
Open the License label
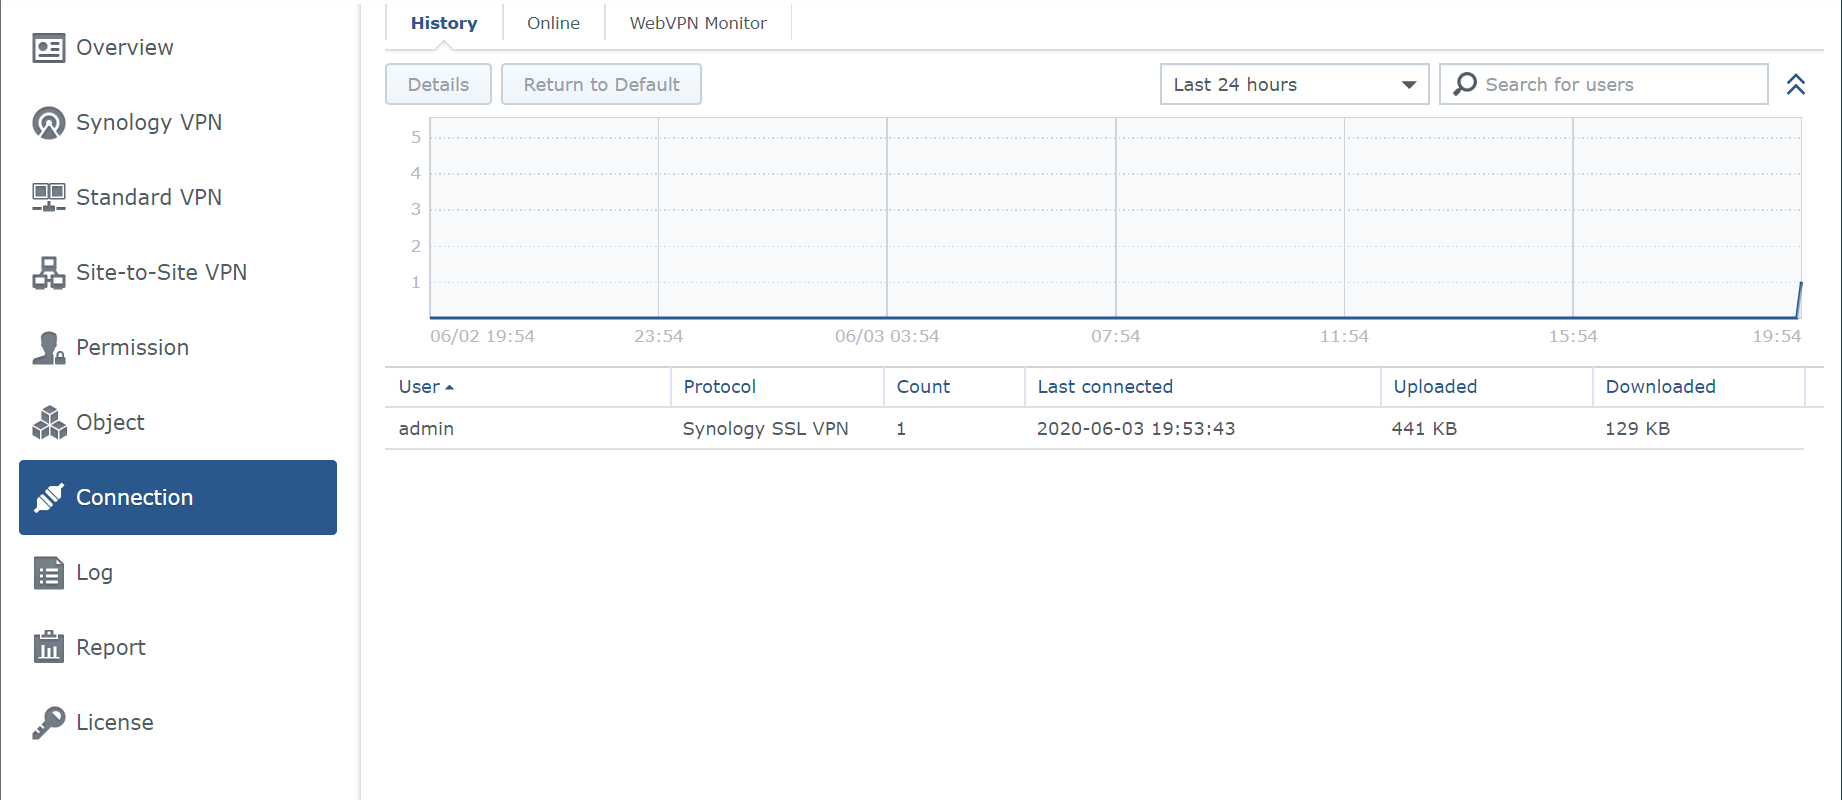[115, 723]
